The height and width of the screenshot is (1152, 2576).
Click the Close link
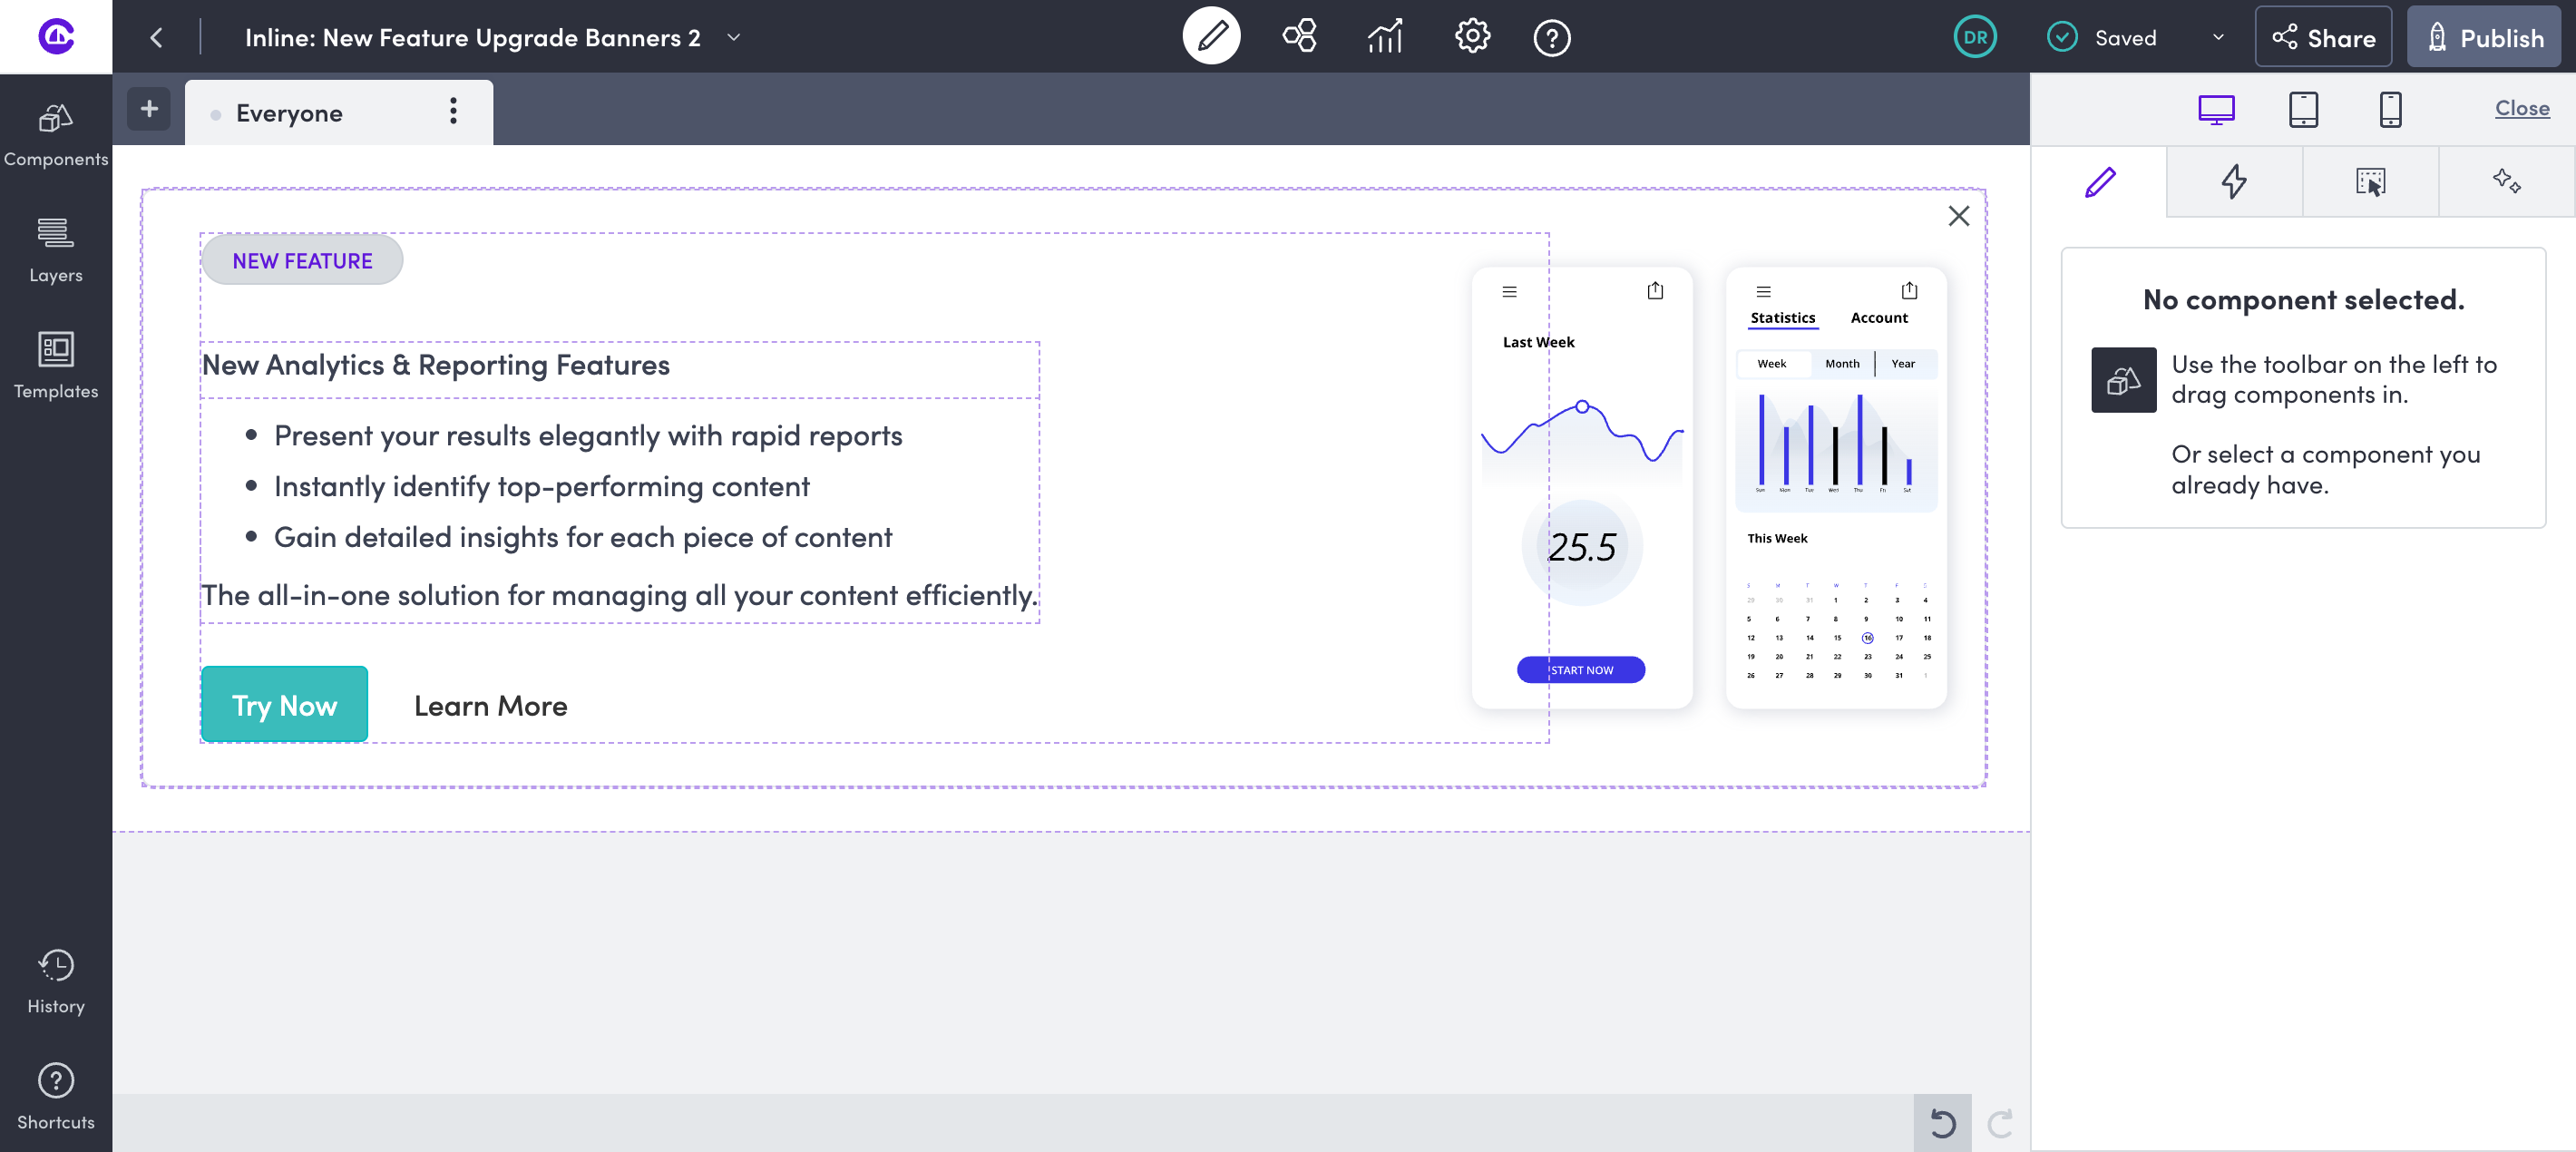(2521, 108)
